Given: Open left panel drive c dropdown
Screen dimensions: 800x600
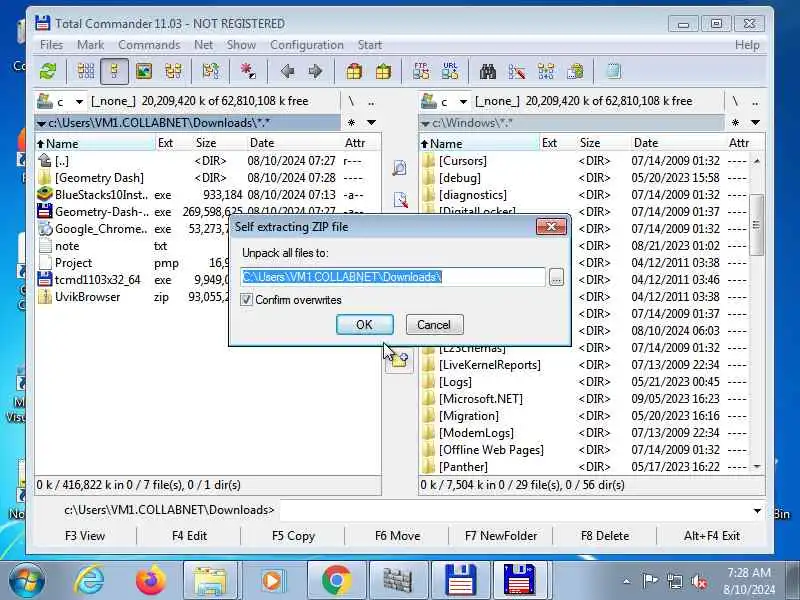Looking at the screenshot, I should point(79,102).
